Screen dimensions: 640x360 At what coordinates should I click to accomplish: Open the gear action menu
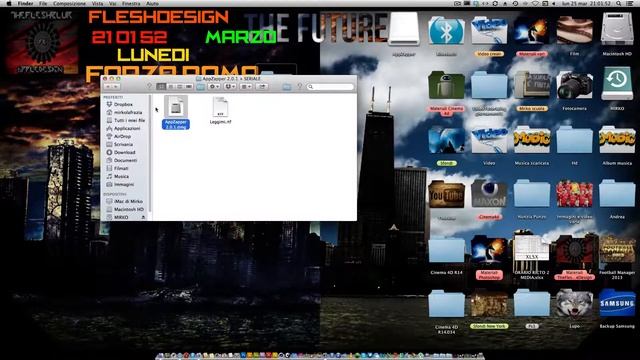pos(213,87)
